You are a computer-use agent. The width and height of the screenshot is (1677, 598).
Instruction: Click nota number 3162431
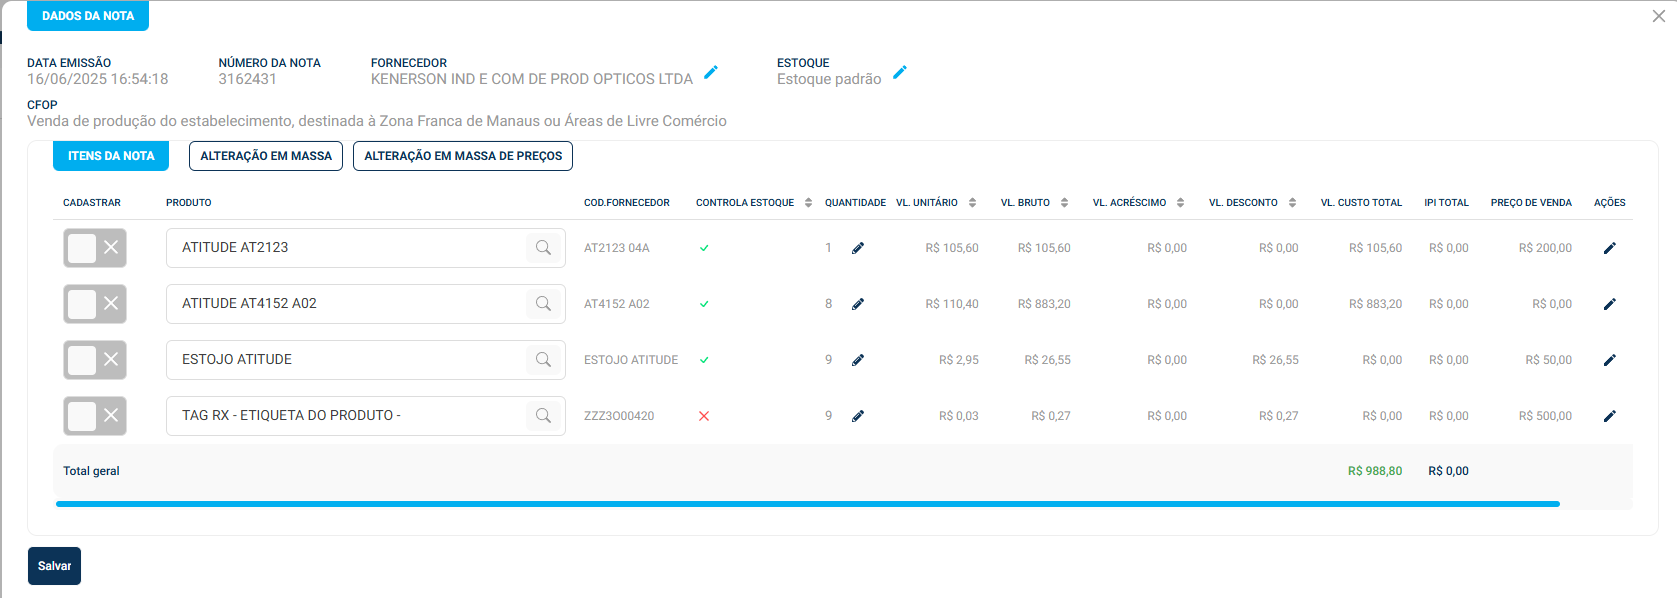pyautogui.click(x=248, y=79)
